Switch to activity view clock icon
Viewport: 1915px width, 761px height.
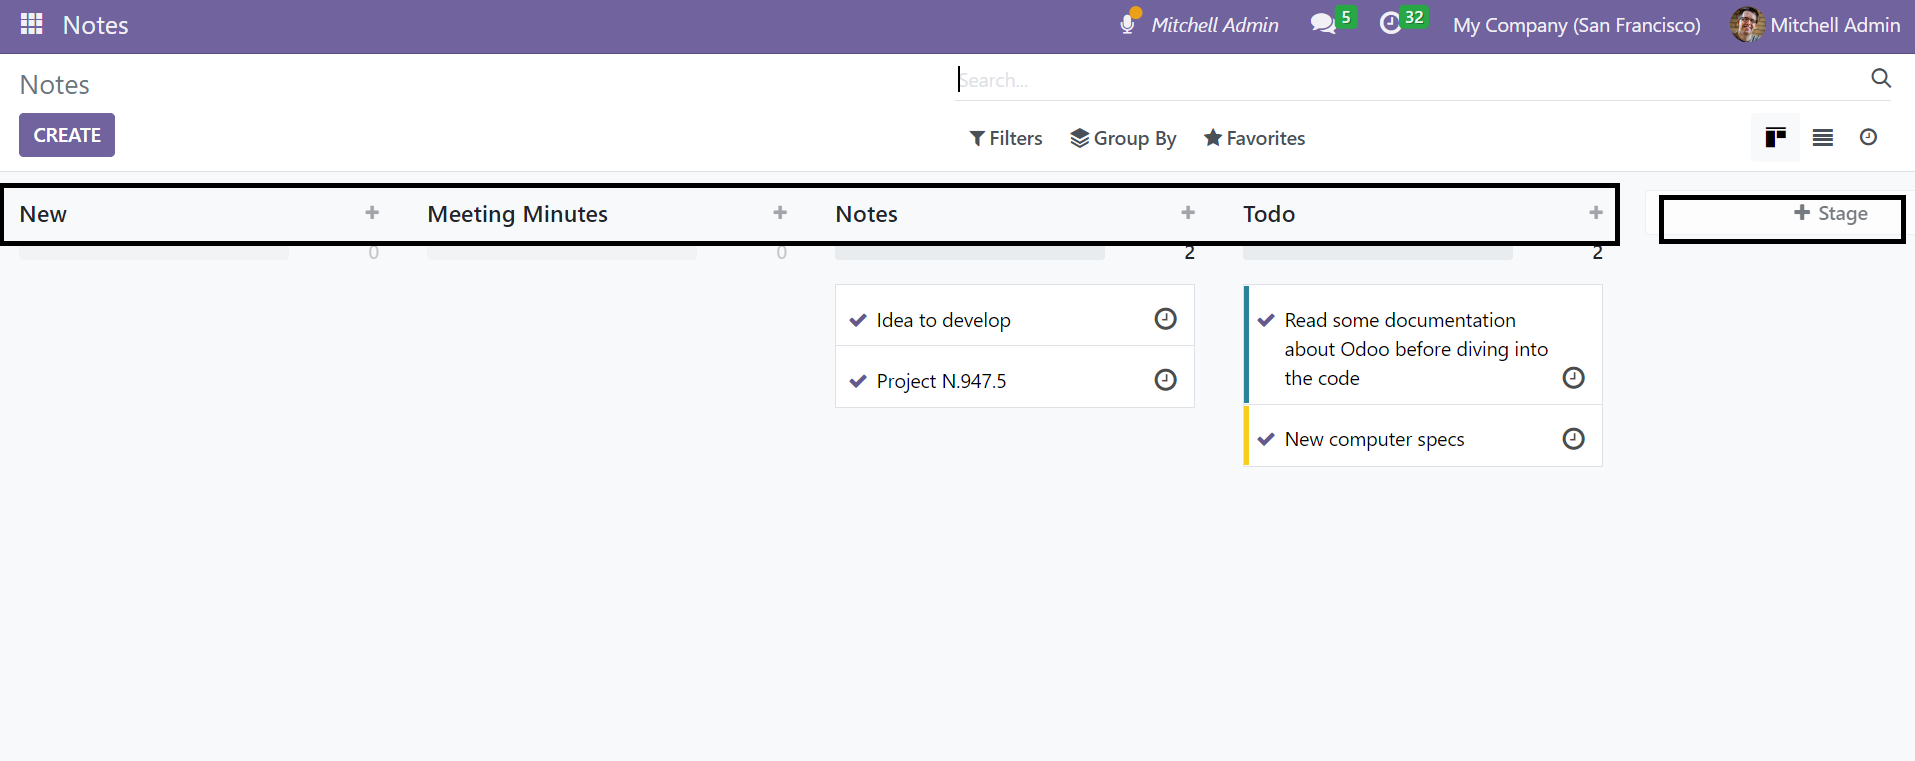point(1868,137)
